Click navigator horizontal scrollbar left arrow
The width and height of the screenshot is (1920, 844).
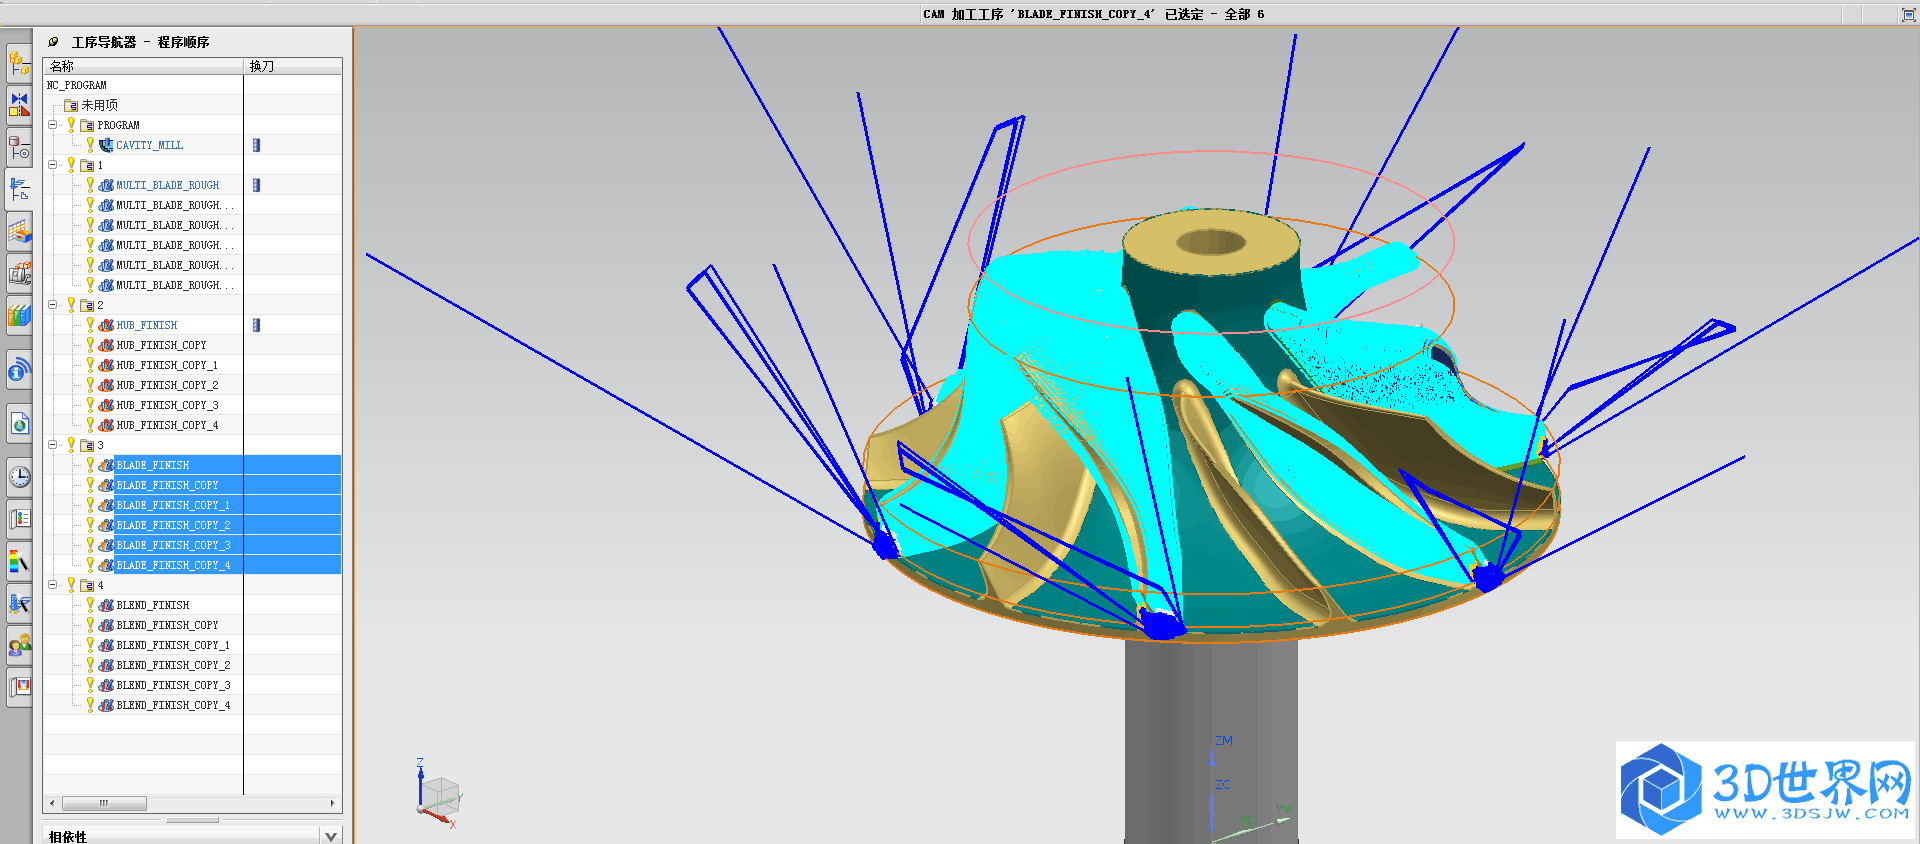click(x=52, y=803)
